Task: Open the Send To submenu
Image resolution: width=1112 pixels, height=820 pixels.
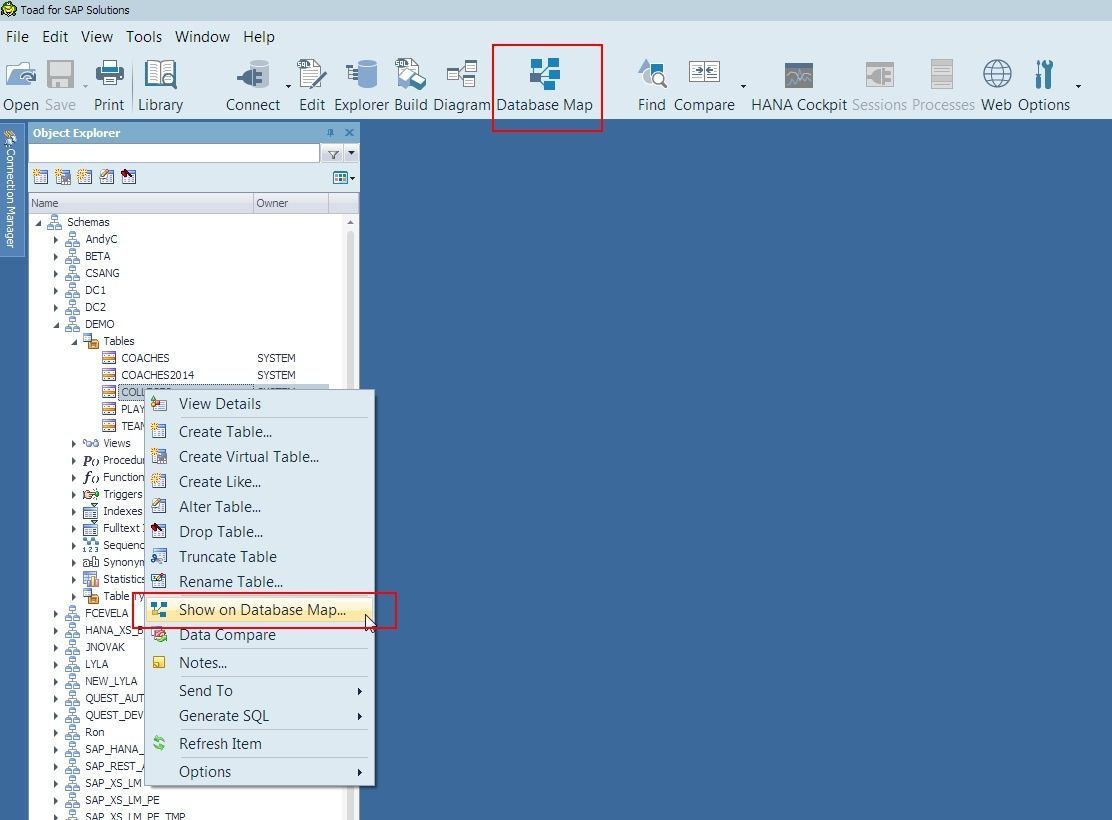Action: coord(260,691)
